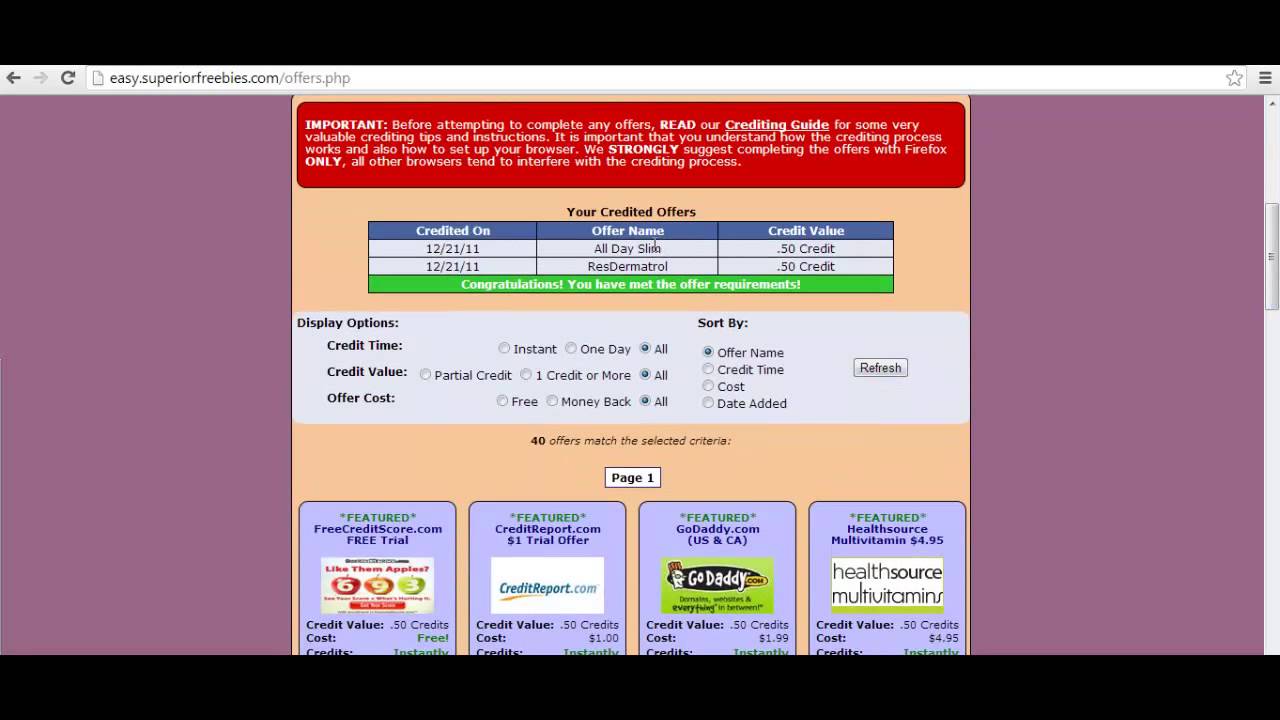Click .50 Credit in ResDermatrol row
This screenshot has width=1280, height=720.
tap(806, 267)
